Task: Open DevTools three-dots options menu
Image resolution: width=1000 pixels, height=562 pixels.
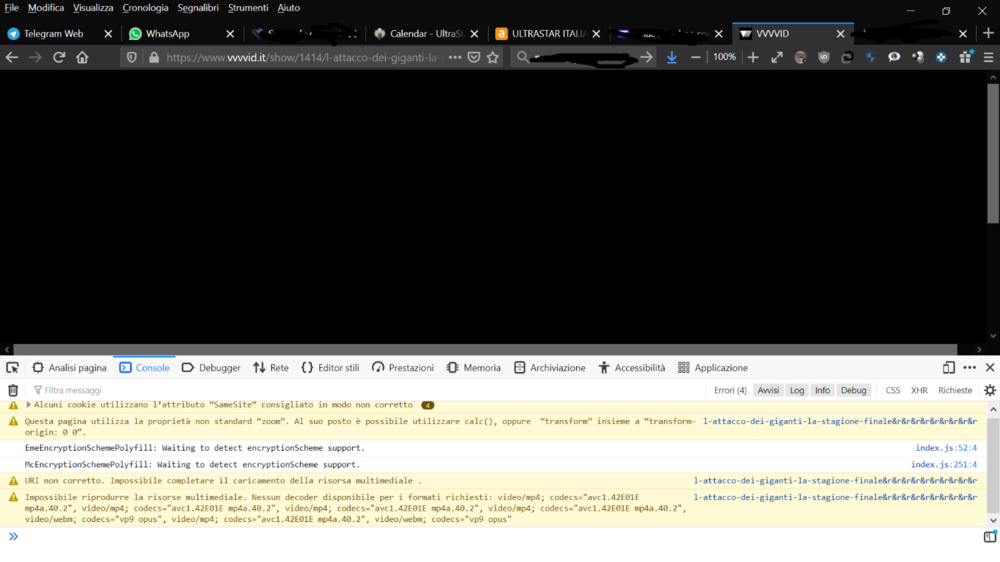Action: [969, 368]
